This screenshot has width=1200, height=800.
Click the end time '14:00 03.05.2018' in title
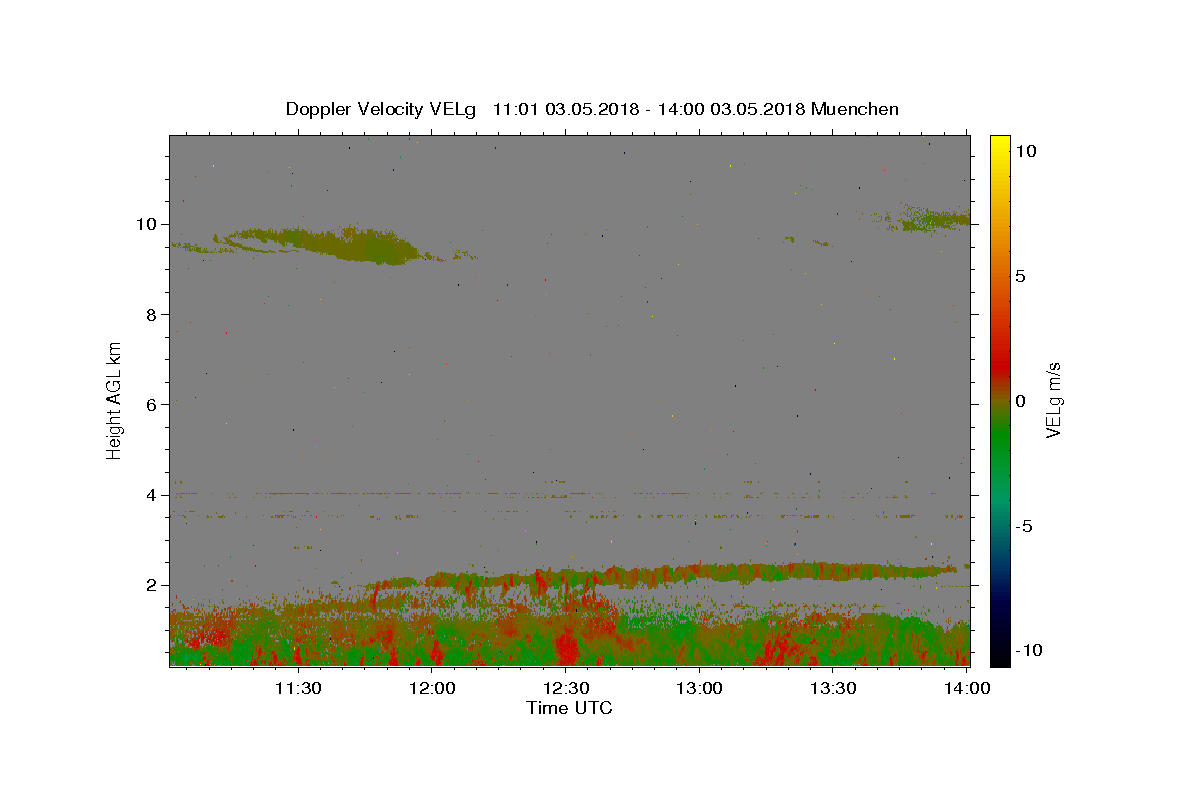[729, 109]
